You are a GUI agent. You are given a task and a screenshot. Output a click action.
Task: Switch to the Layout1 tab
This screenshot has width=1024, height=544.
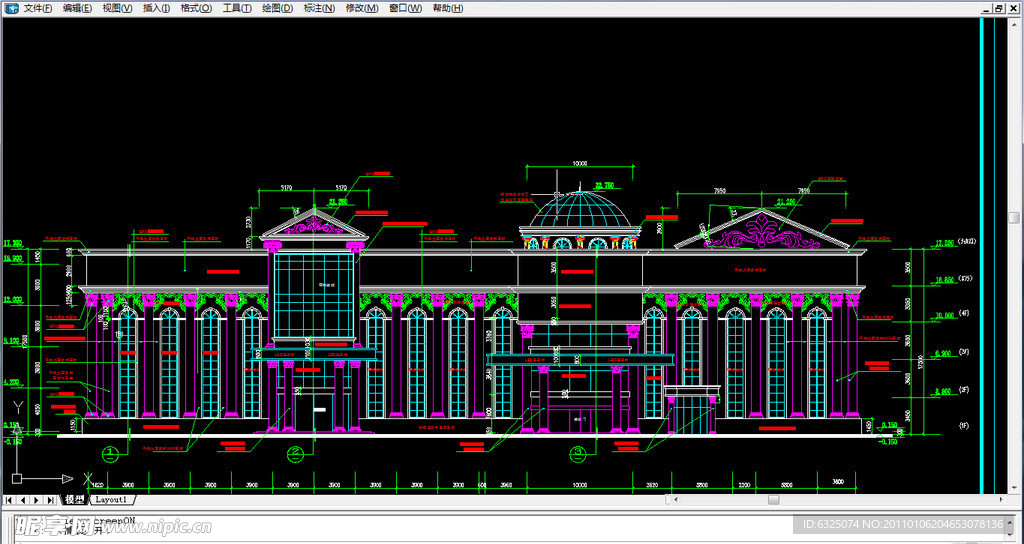(111, 499)
